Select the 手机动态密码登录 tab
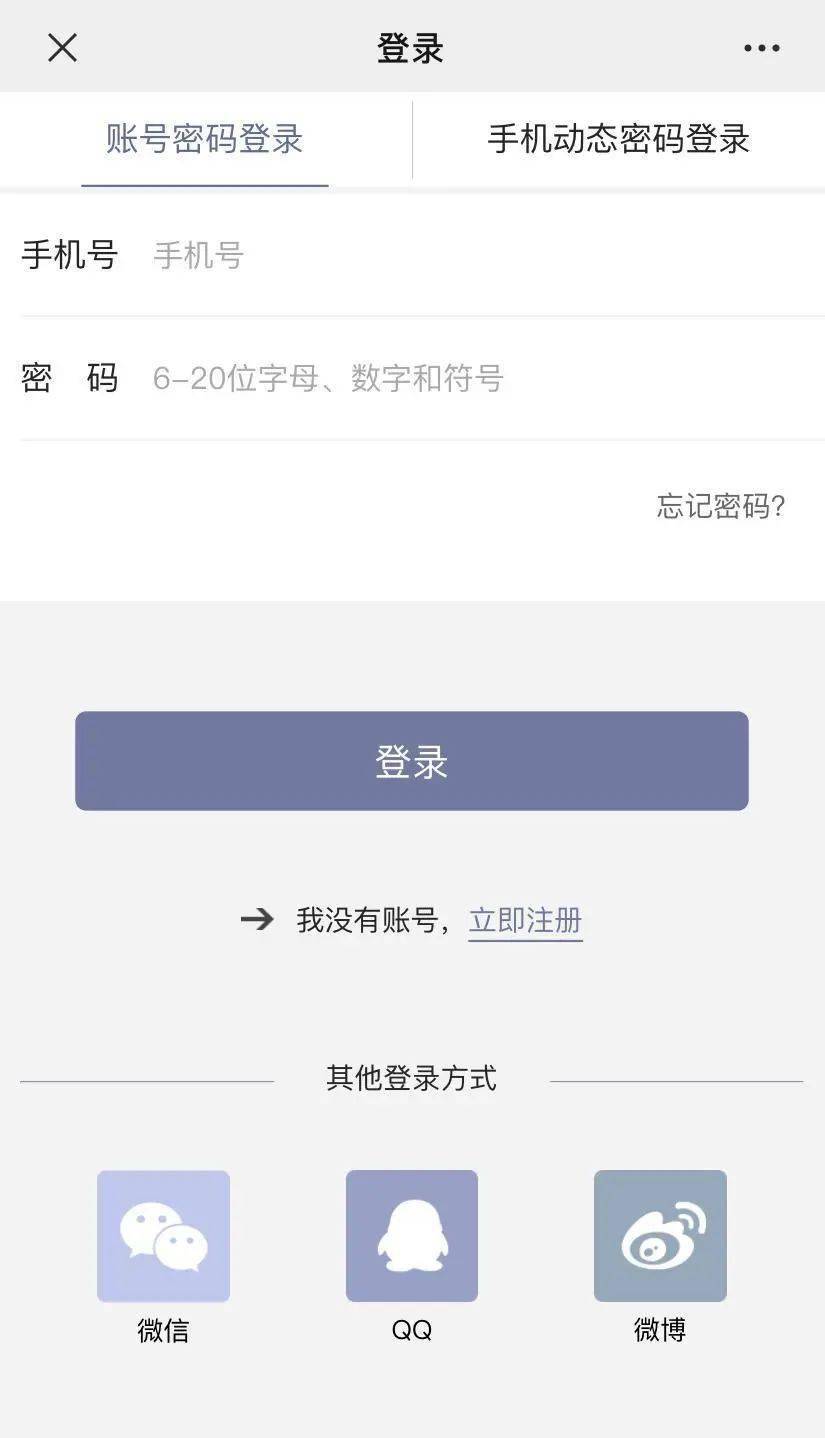This screenshot has width=825, height=1438. click(618, 139)
